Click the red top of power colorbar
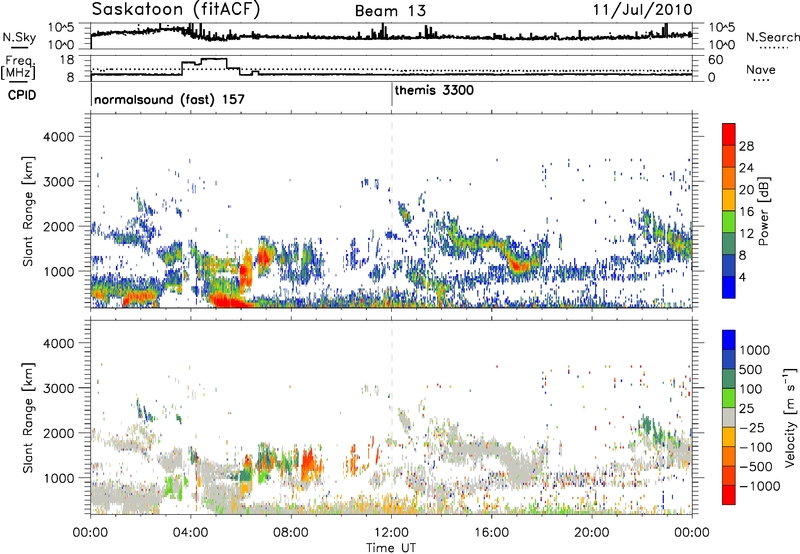Screen dimensions: 800x554 coord(729,134)
